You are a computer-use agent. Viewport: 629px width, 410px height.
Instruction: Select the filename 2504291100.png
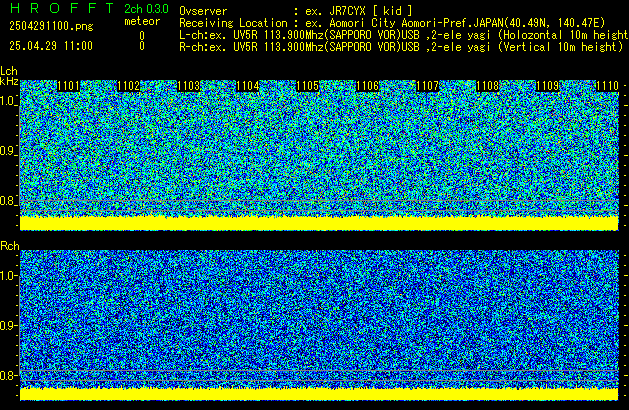pos(51,26)
